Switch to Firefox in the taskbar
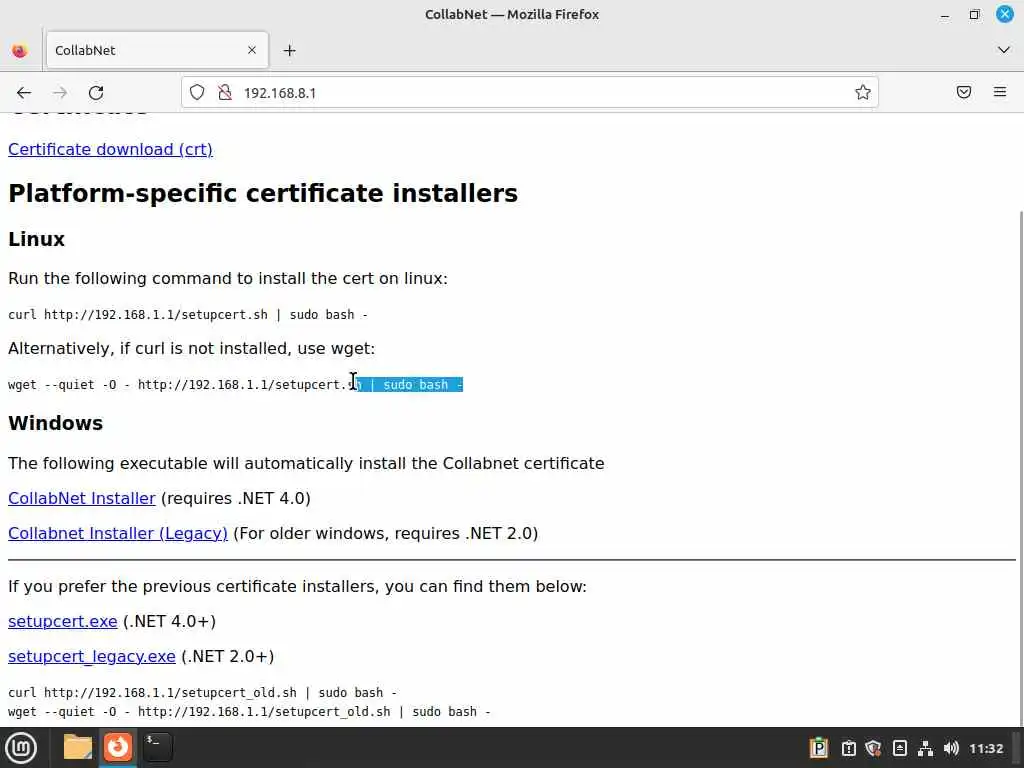Image resolution: width=1024 pixels, height=768 pixels. [x=118, y=747]
